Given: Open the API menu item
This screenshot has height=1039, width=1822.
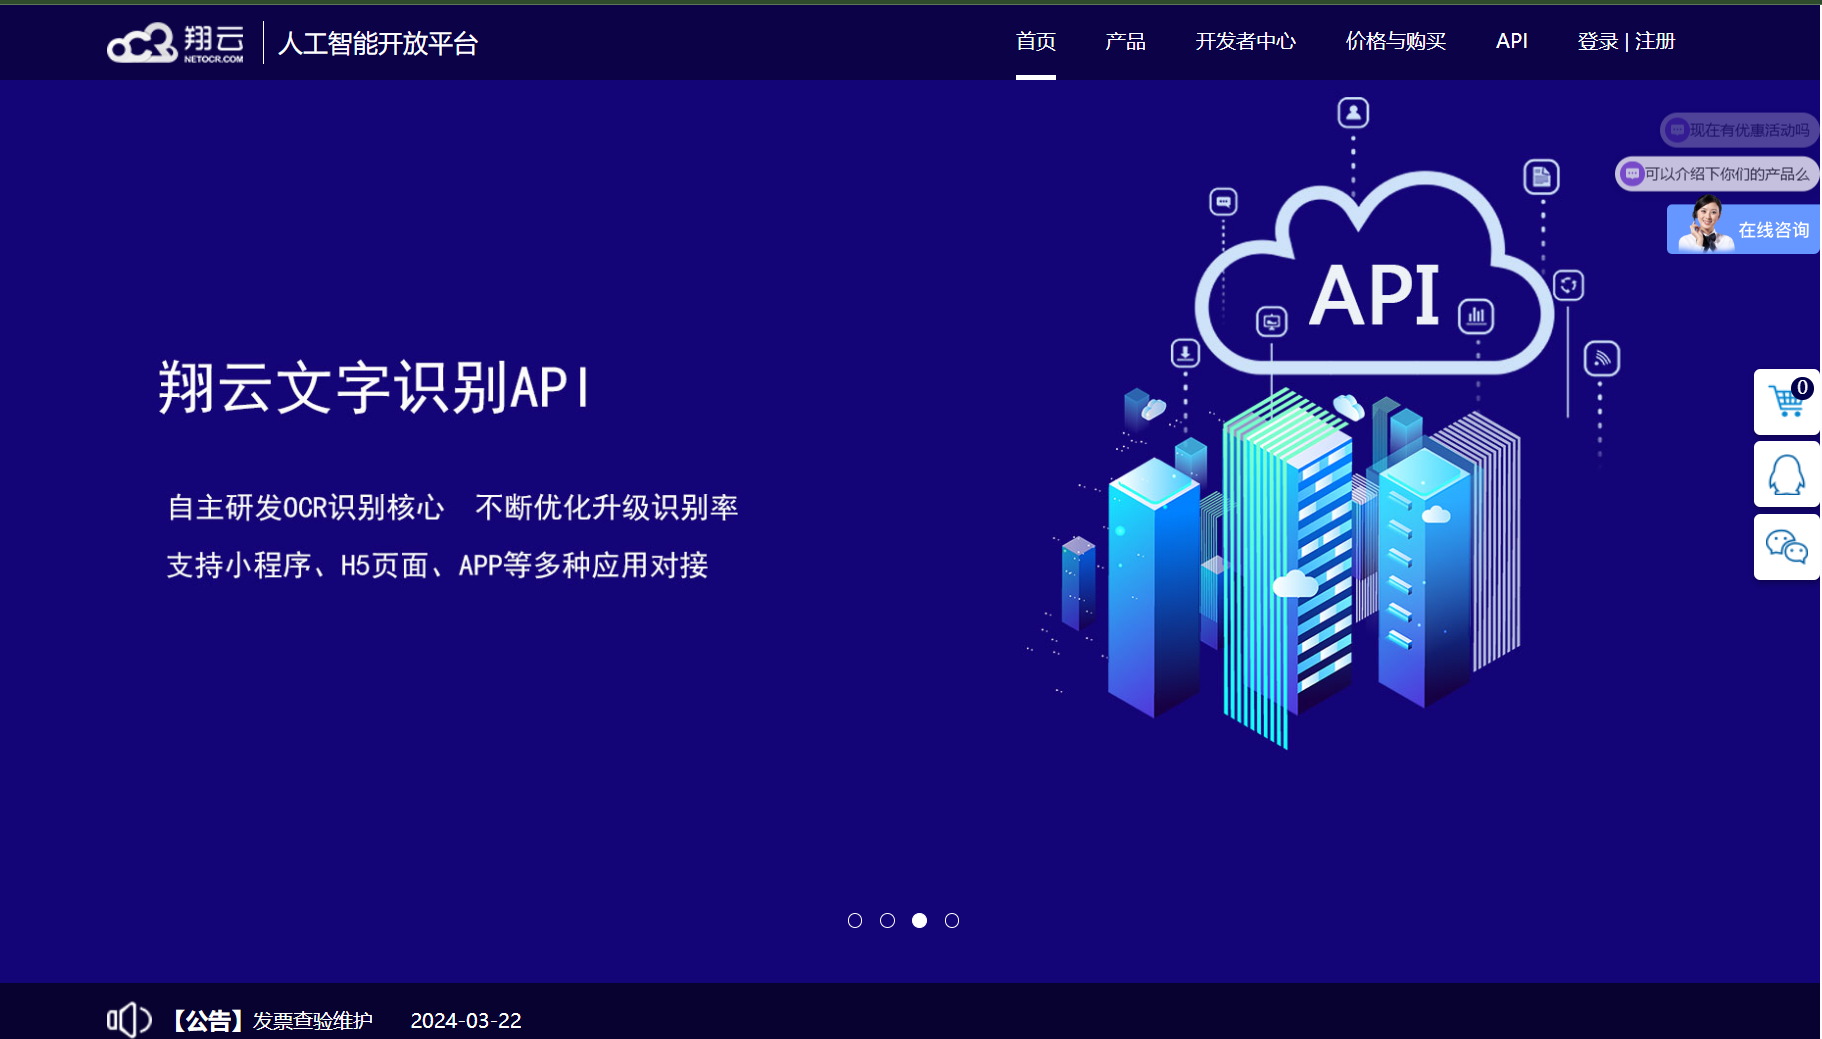Looking at the screenshot, I should pos(1512,41).
